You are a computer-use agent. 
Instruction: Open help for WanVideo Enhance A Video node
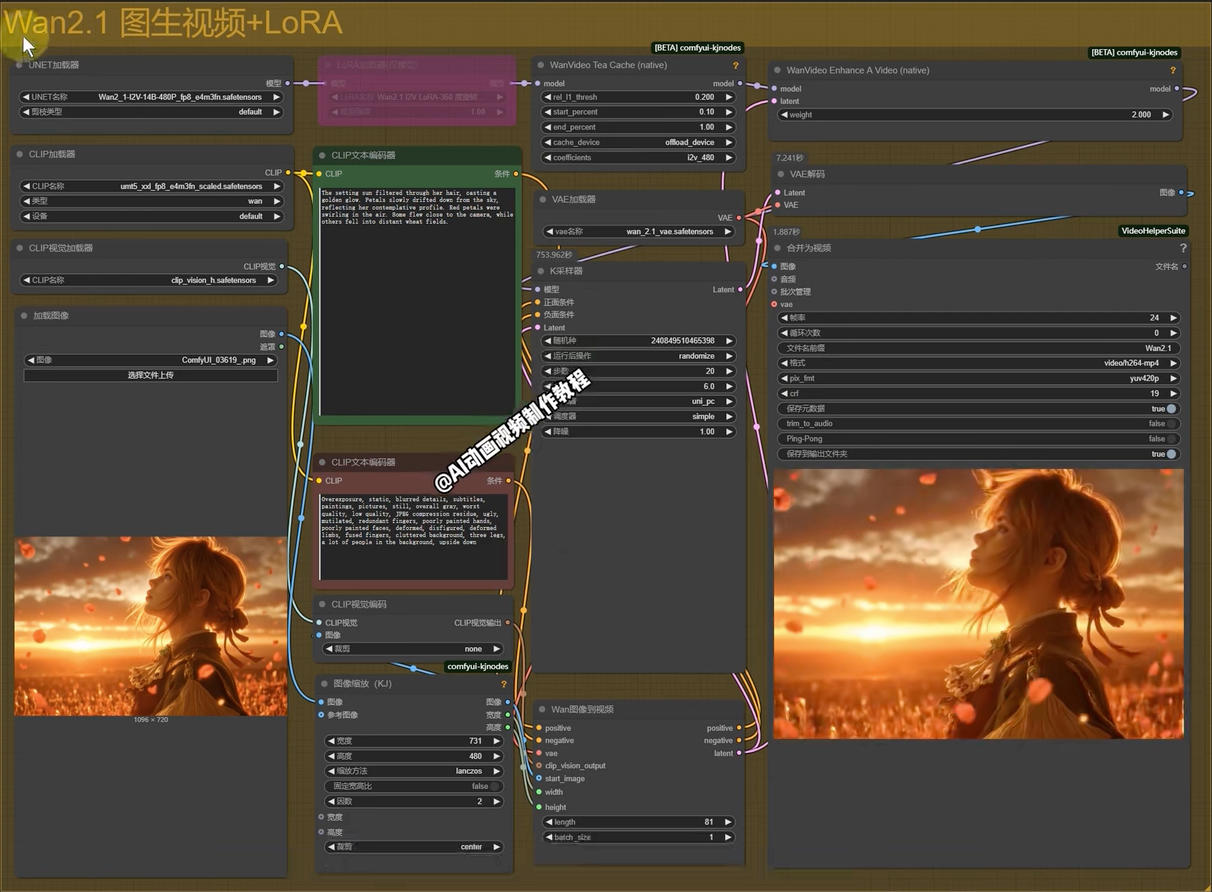click(1173, 71)
